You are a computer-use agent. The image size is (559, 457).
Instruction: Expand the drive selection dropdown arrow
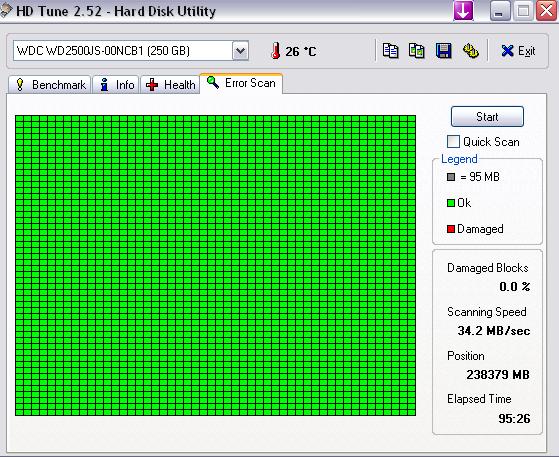coord(240,51)
